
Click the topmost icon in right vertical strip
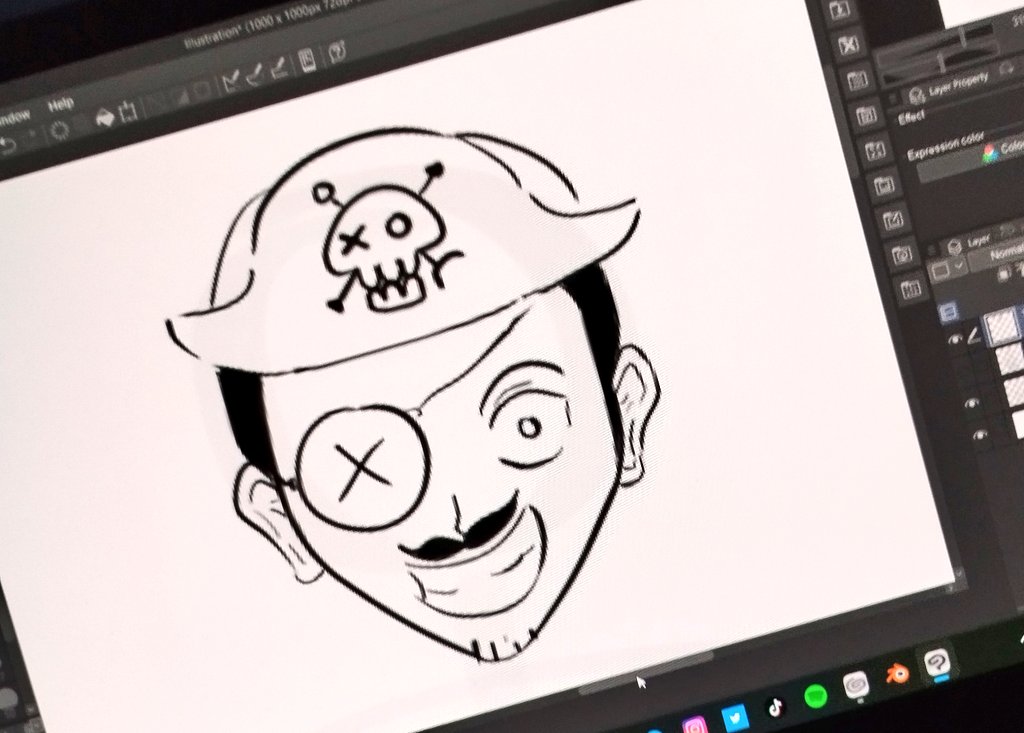(840, 10)
